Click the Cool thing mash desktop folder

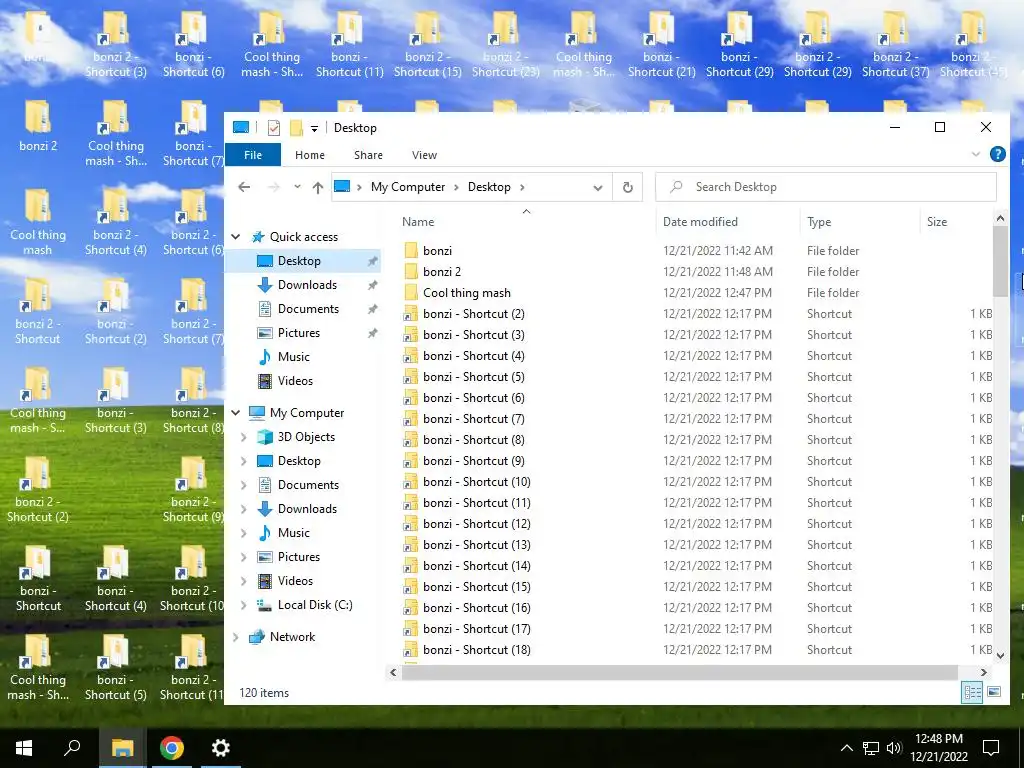tap(37, 223)
